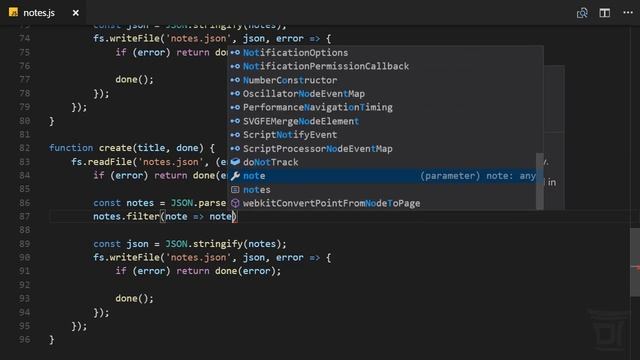Click the method cube icon beside webkitConvertPointFromNodeToPage
The height and width of the screenshot is (360, 640).
point(235,203)
